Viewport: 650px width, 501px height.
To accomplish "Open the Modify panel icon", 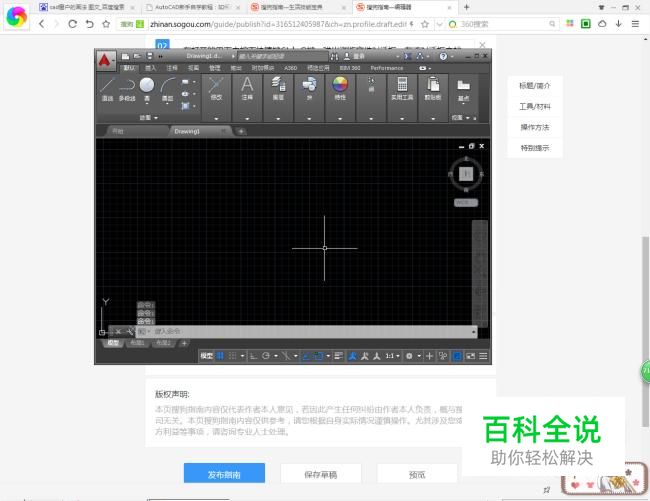I will pyautogui.click(x=216, y=89).
